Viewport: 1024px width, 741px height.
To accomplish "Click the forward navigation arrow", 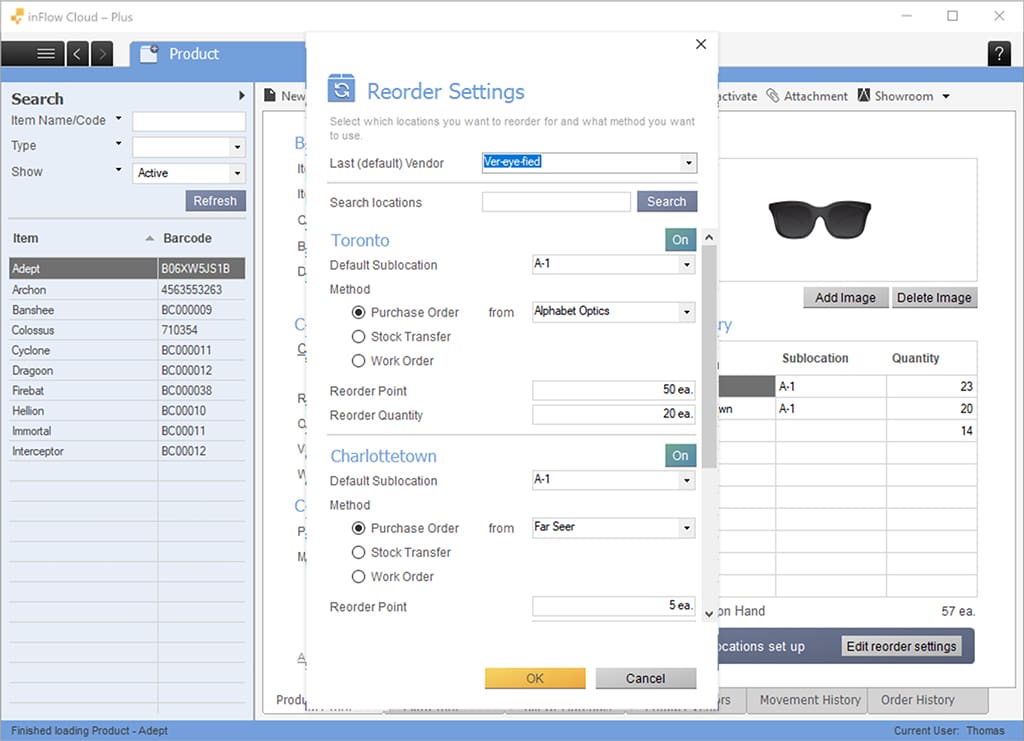I will [99, 54].
